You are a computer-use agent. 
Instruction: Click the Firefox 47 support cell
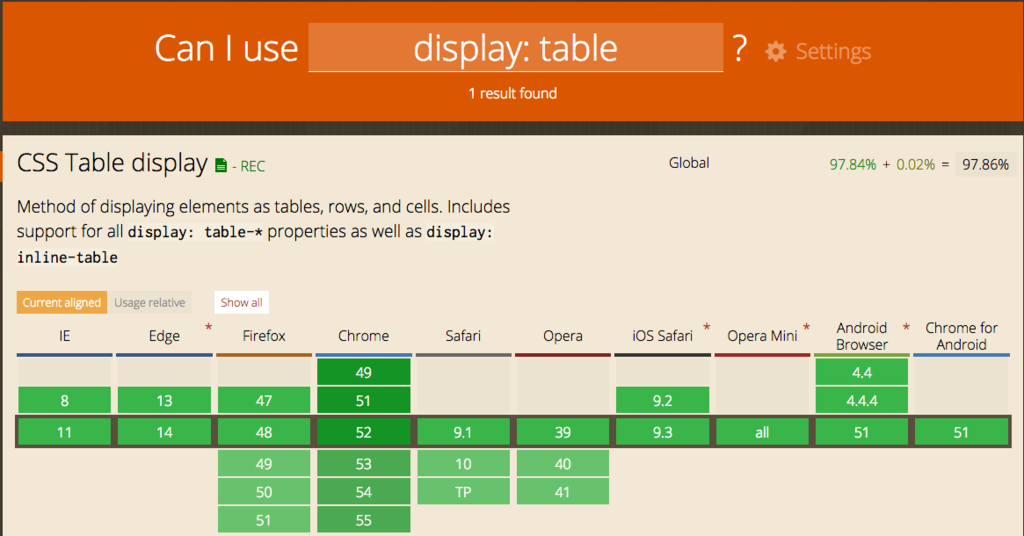[264, 400]
